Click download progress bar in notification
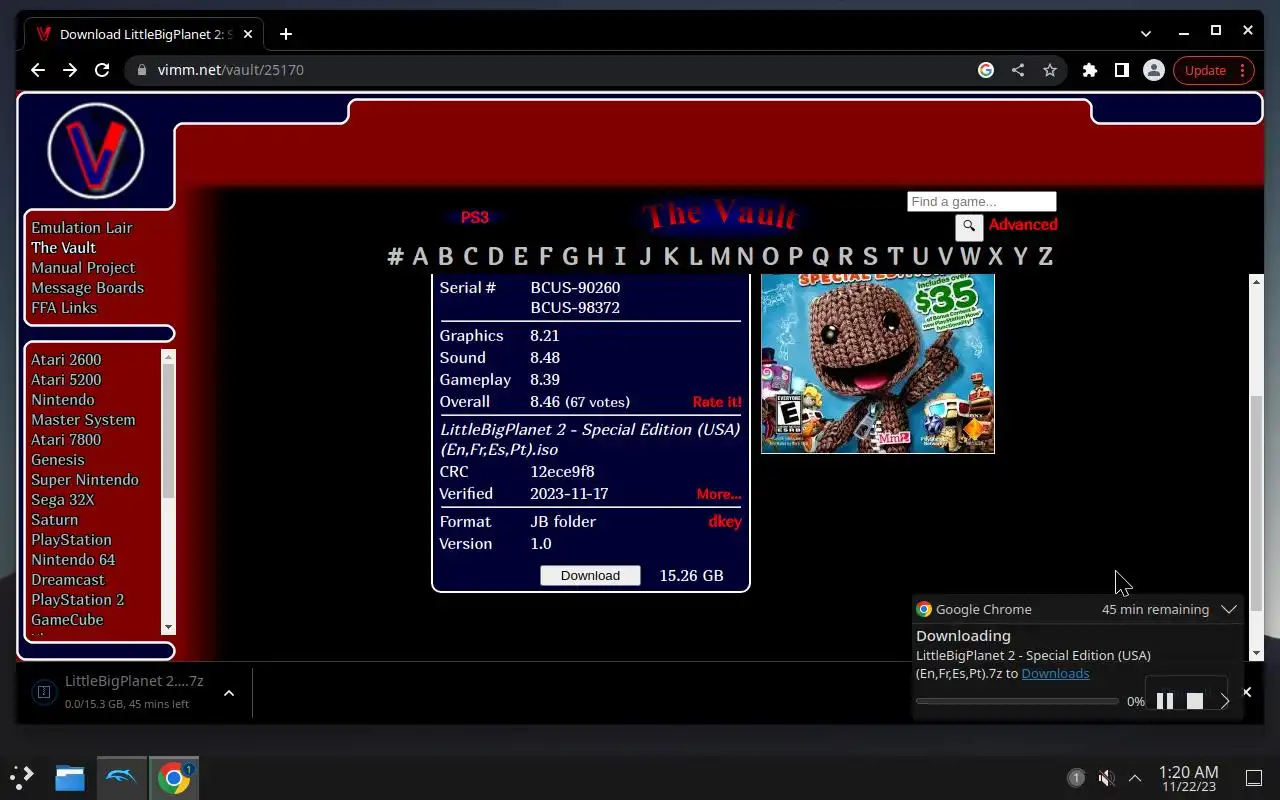Screen dimensions: 1280x800 1017,702
